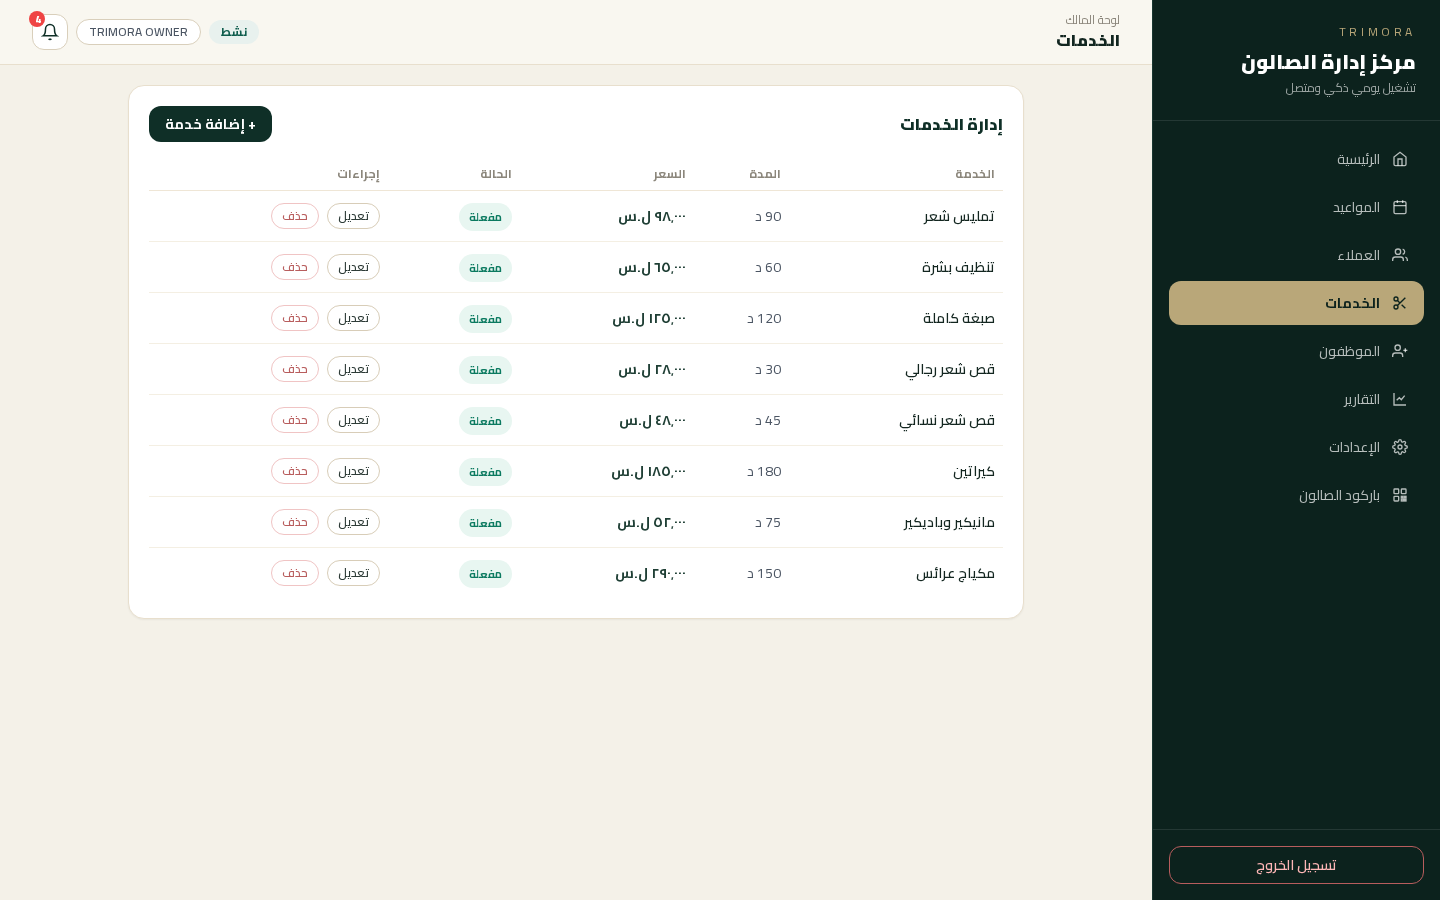The height and width of the screenshot is (900, 1440).
Task: Click calendar icon beside المواعيد
Action: [1400, 207]
